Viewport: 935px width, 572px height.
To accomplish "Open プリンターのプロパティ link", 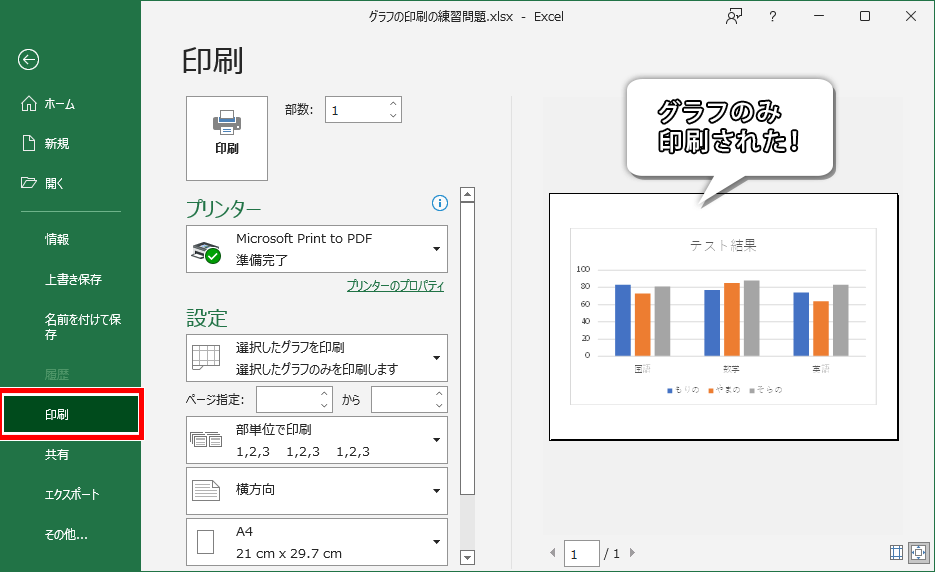I will (395, 286).
